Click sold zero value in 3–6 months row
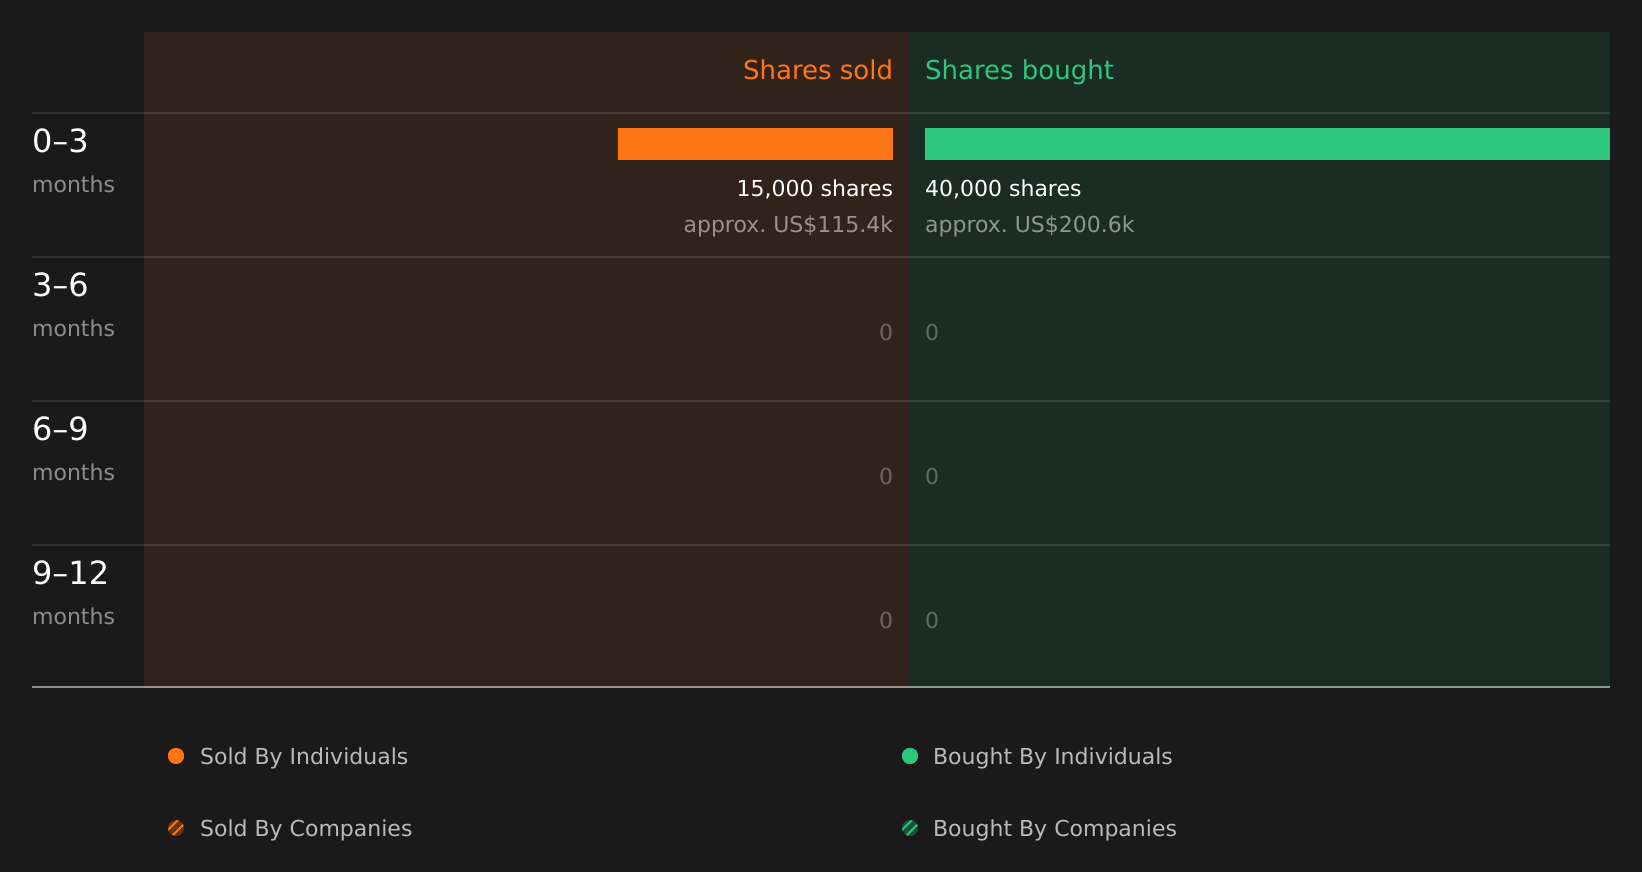 (x=886, y=333)
